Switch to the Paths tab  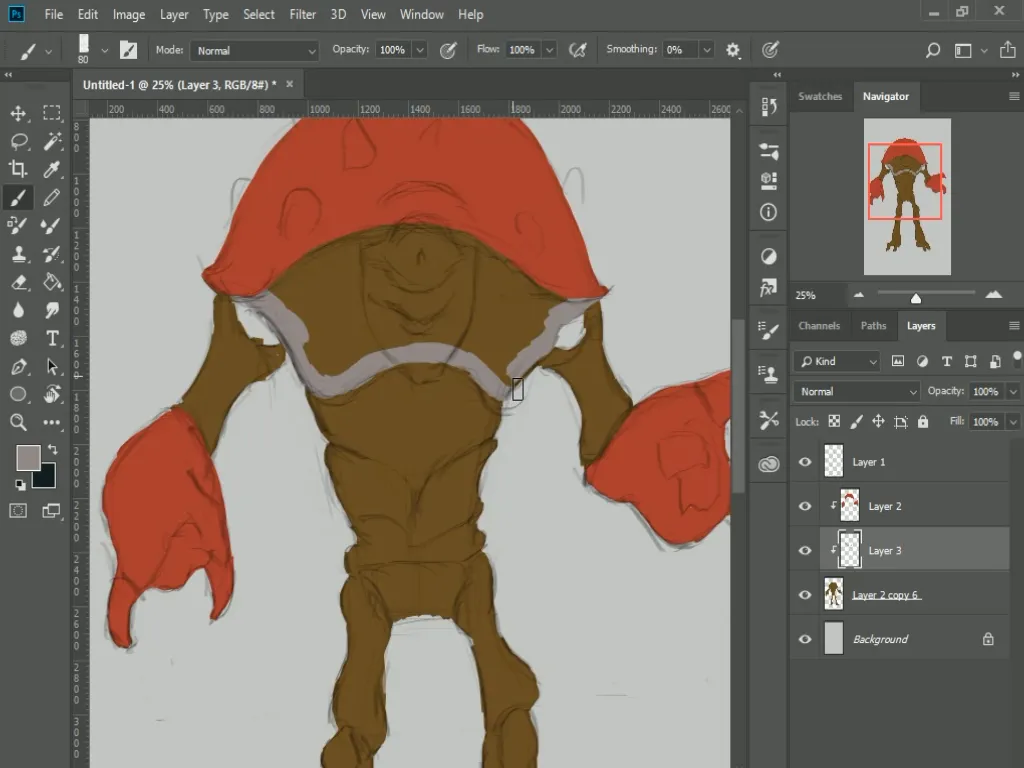(x=873, y=325)
